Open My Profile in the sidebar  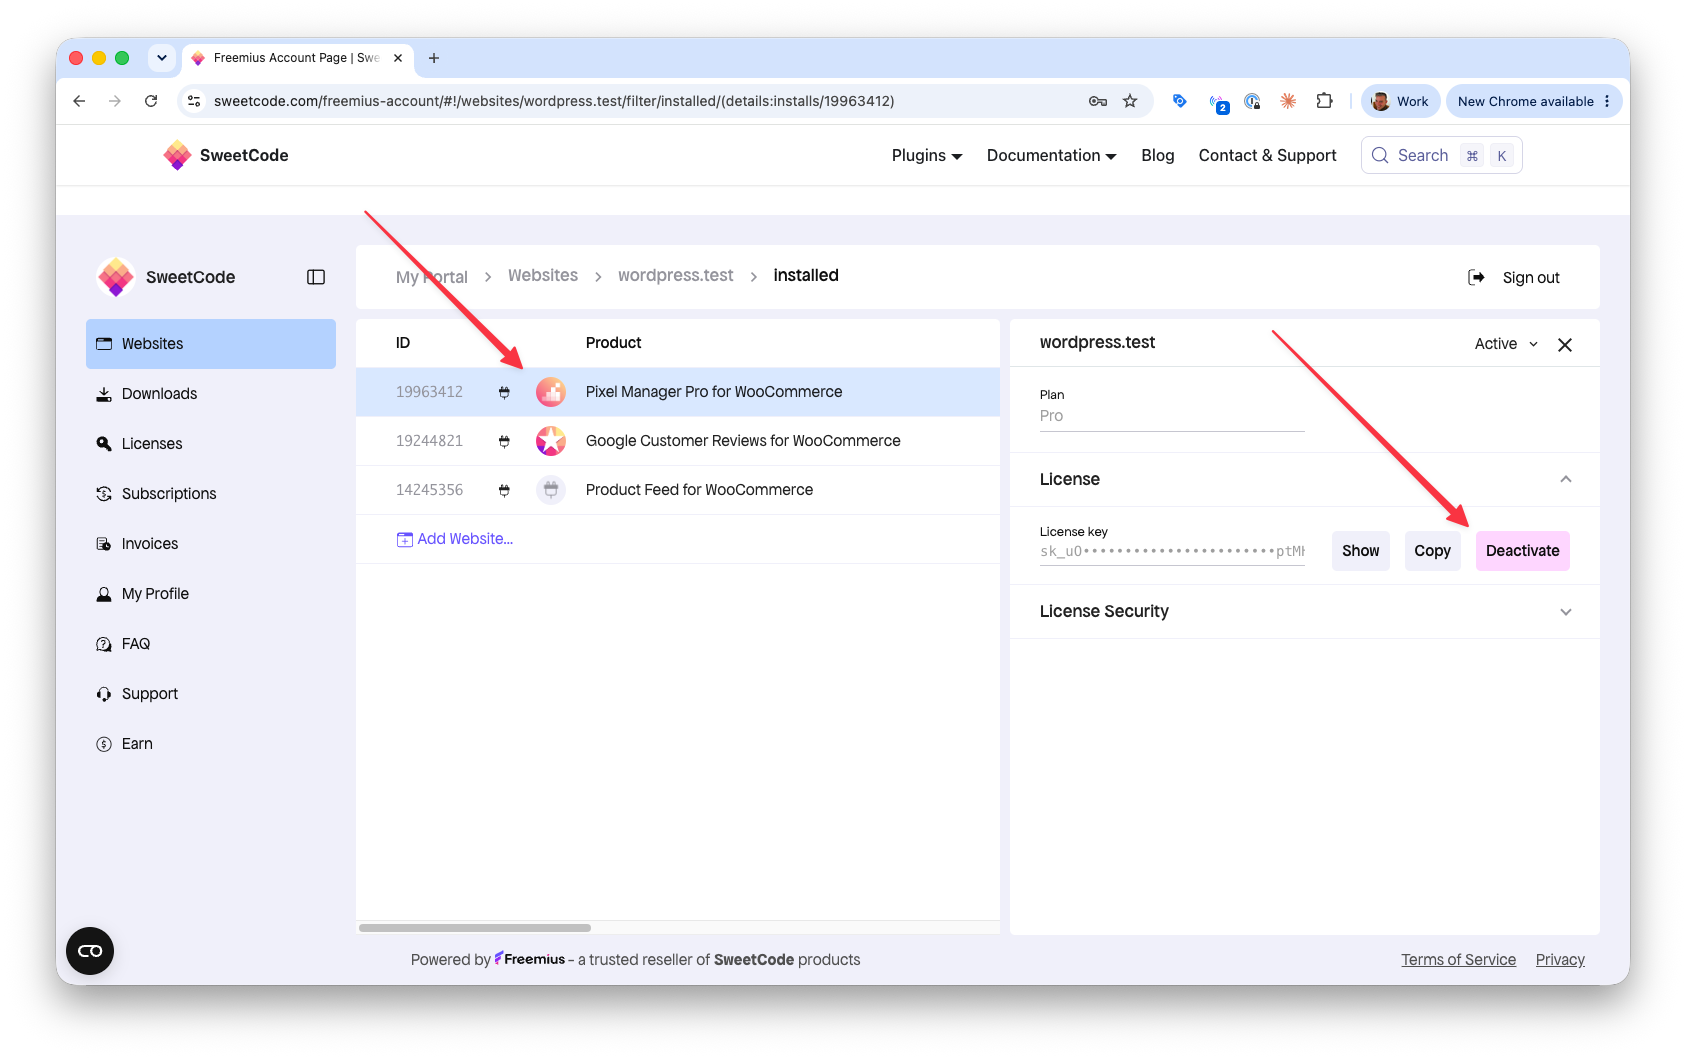click(x=211, y=594)
